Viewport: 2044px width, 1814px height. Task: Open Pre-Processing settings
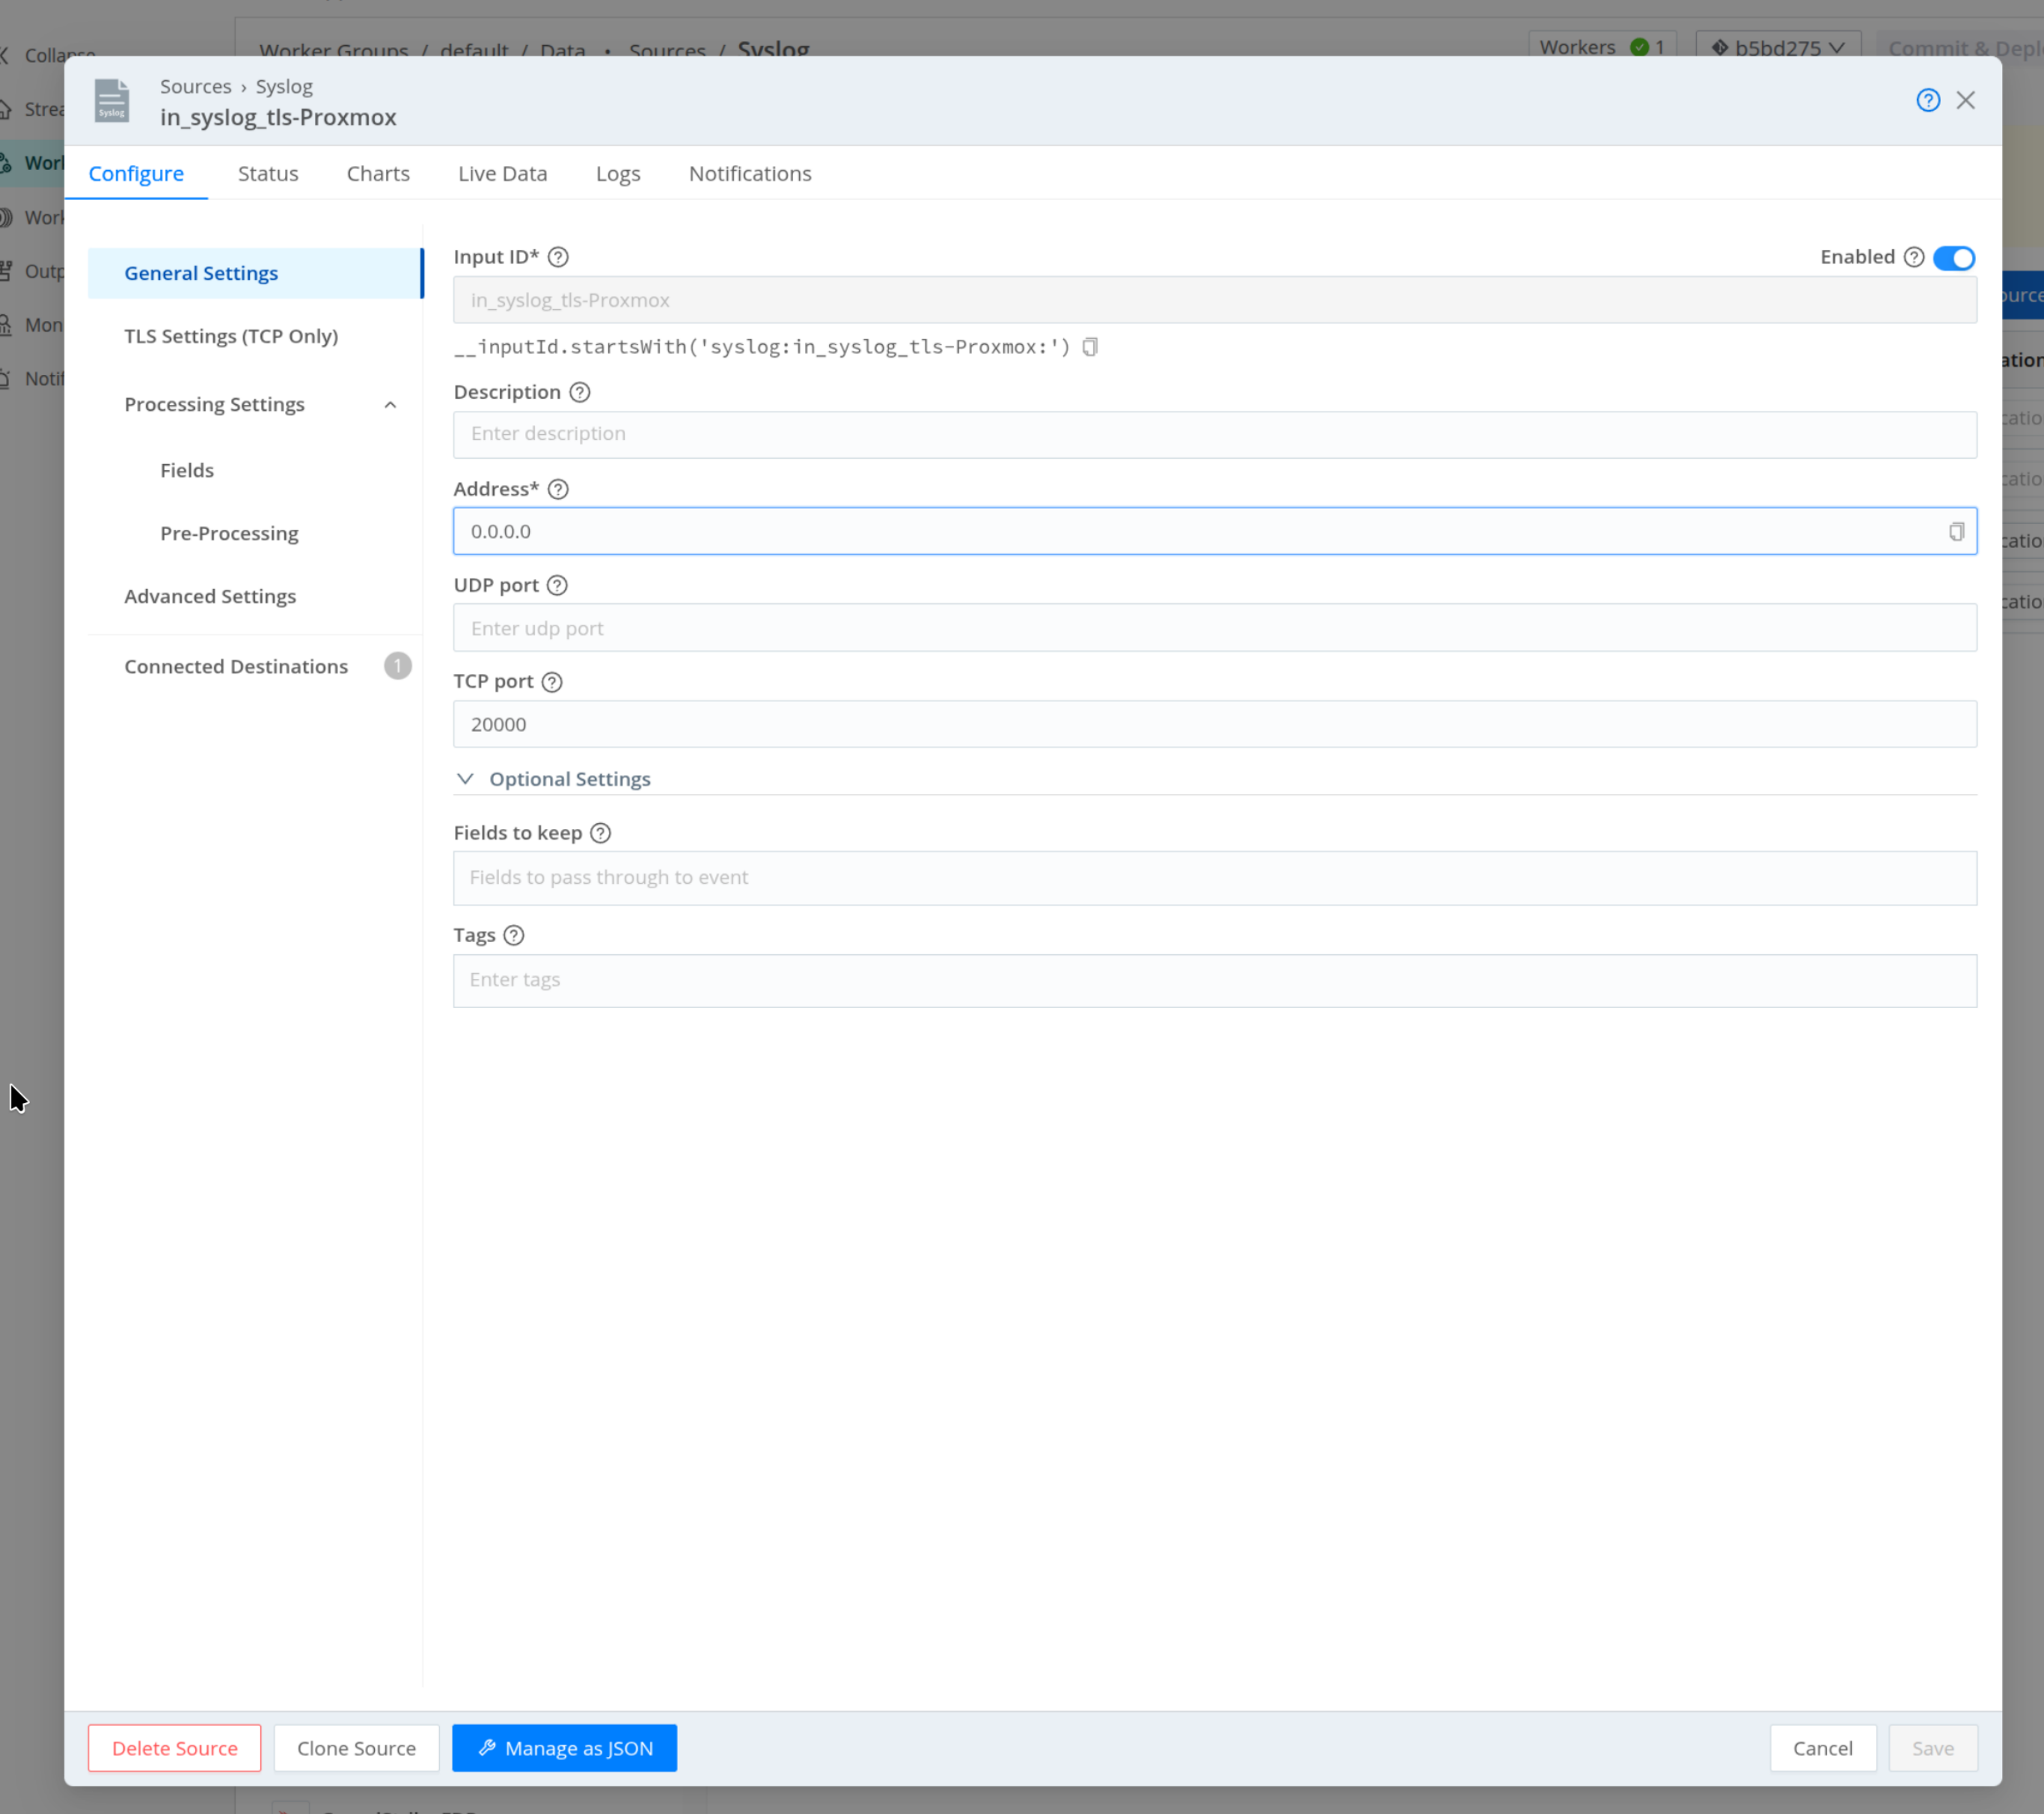[x=229, y=533]
